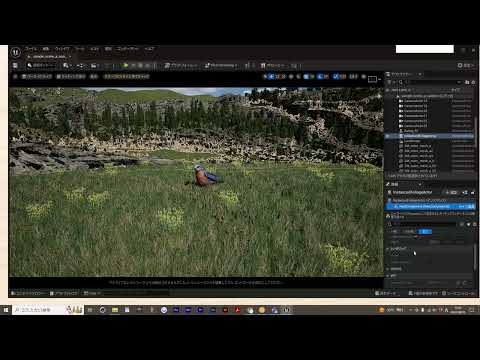Open the ファイル (File) menu

(31, 49)
